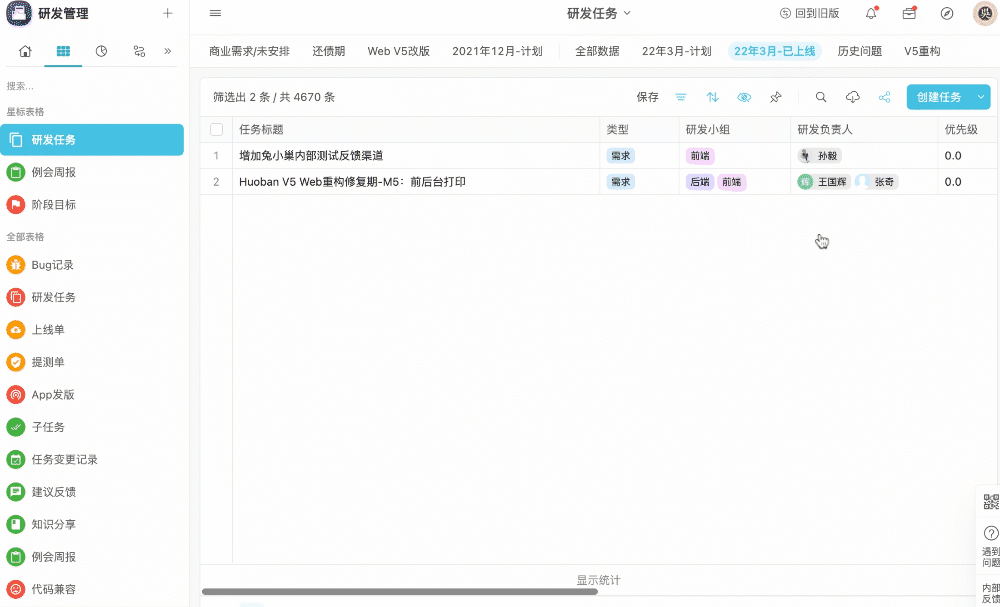This screenshot has height=607, width=1000.
Task: Click the horizontal scrollbar at table bottom
Action: [400, 592]
